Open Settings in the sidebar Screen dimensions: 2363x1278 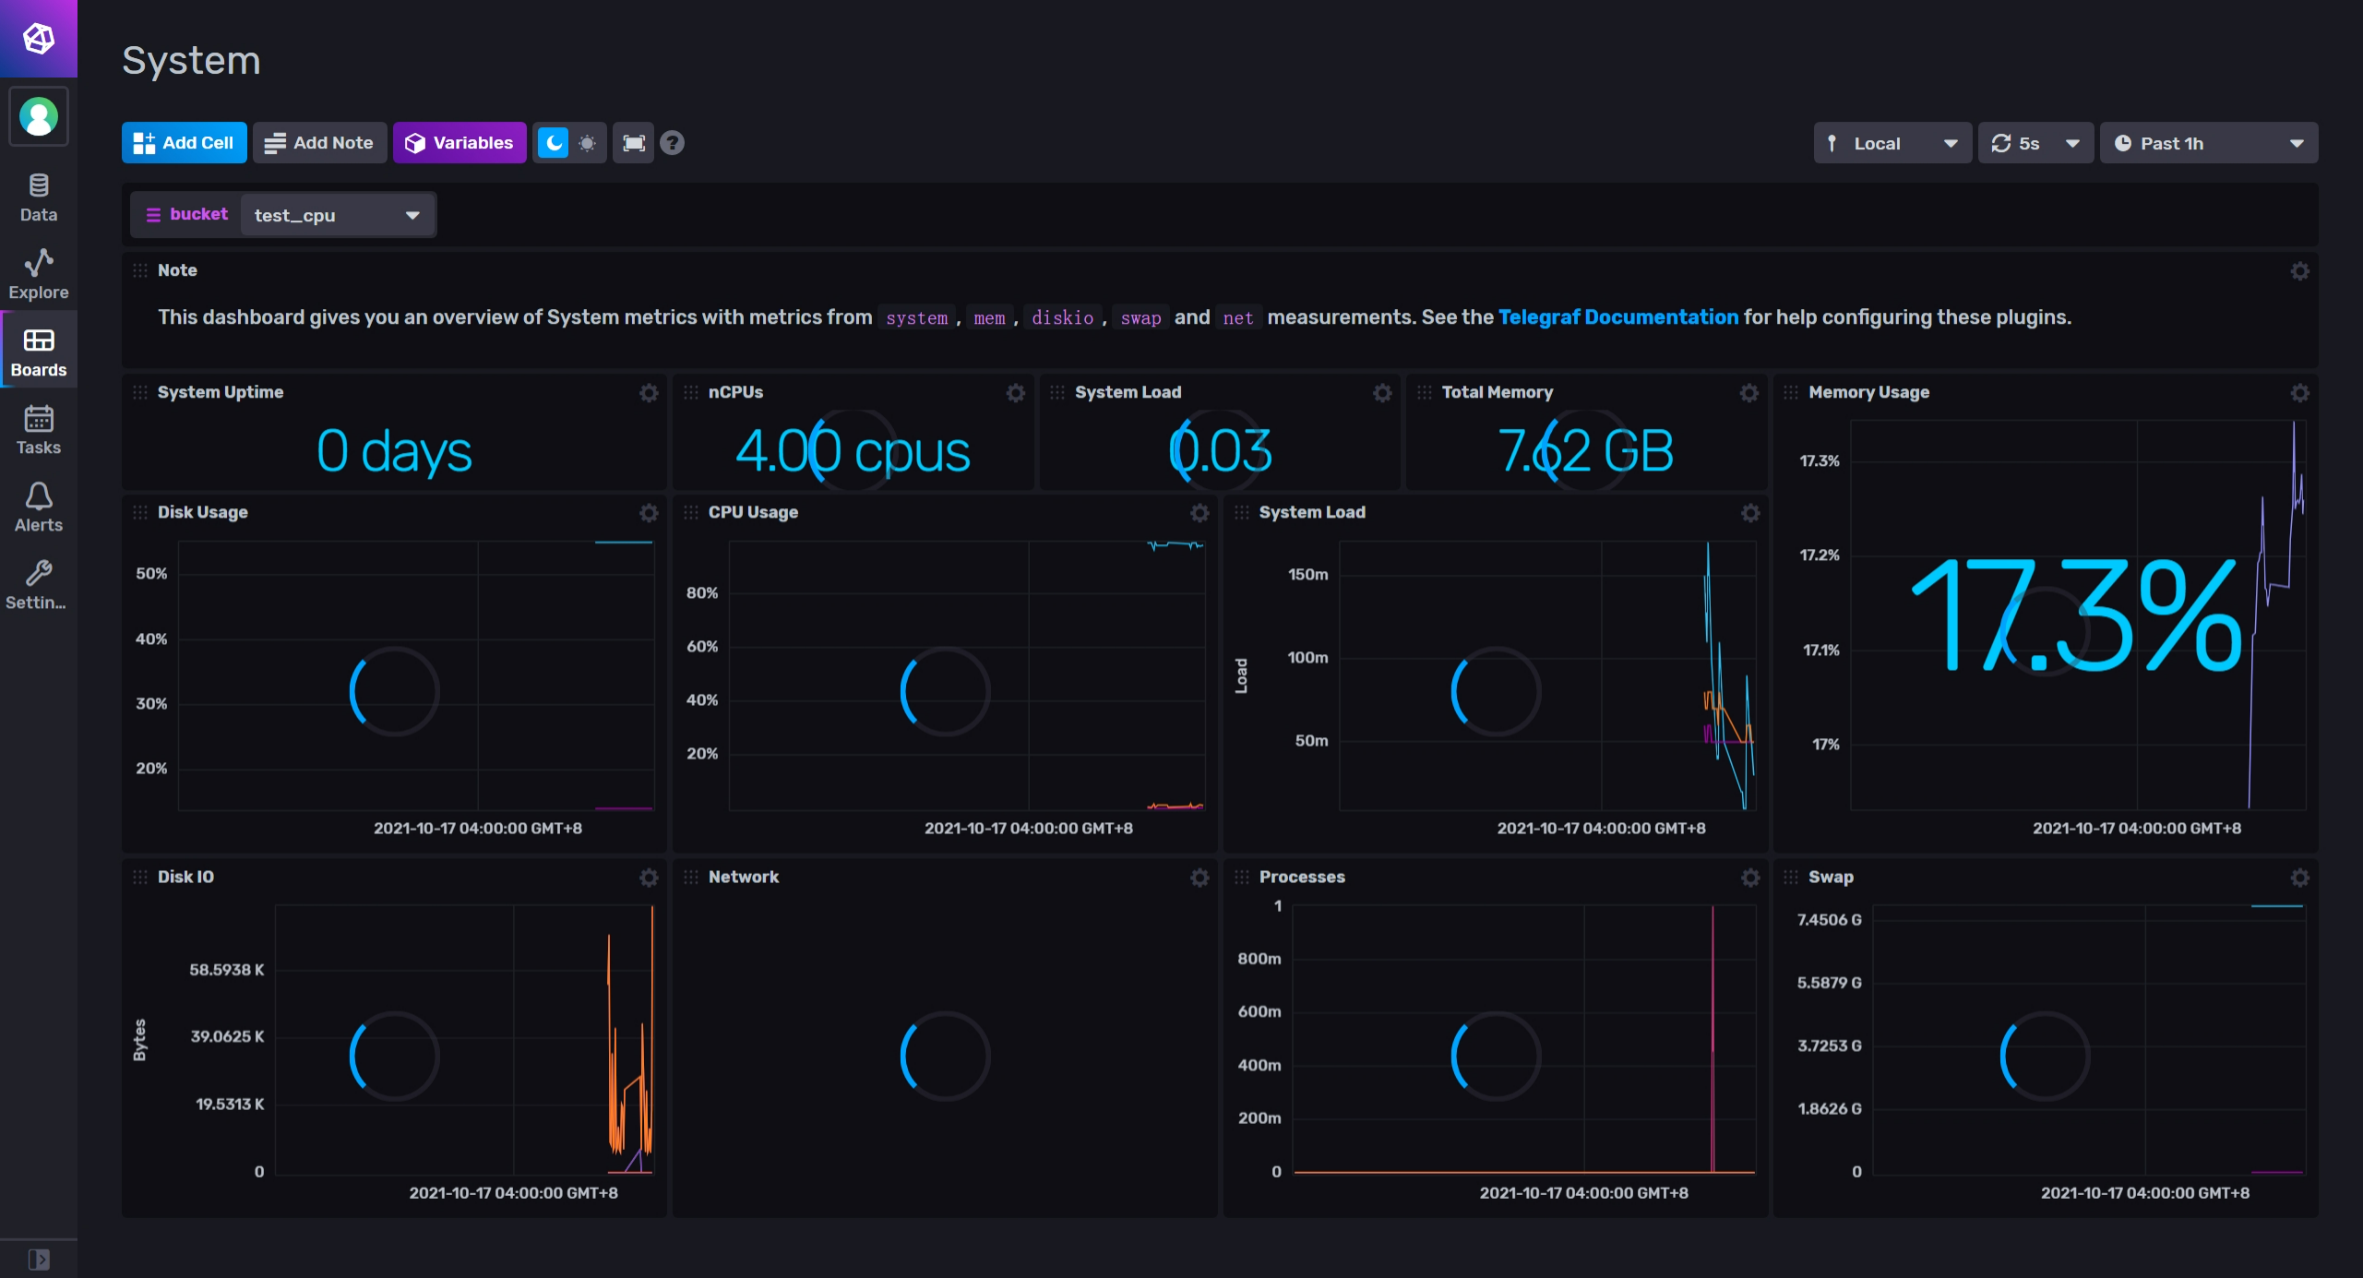click(38, 586)
